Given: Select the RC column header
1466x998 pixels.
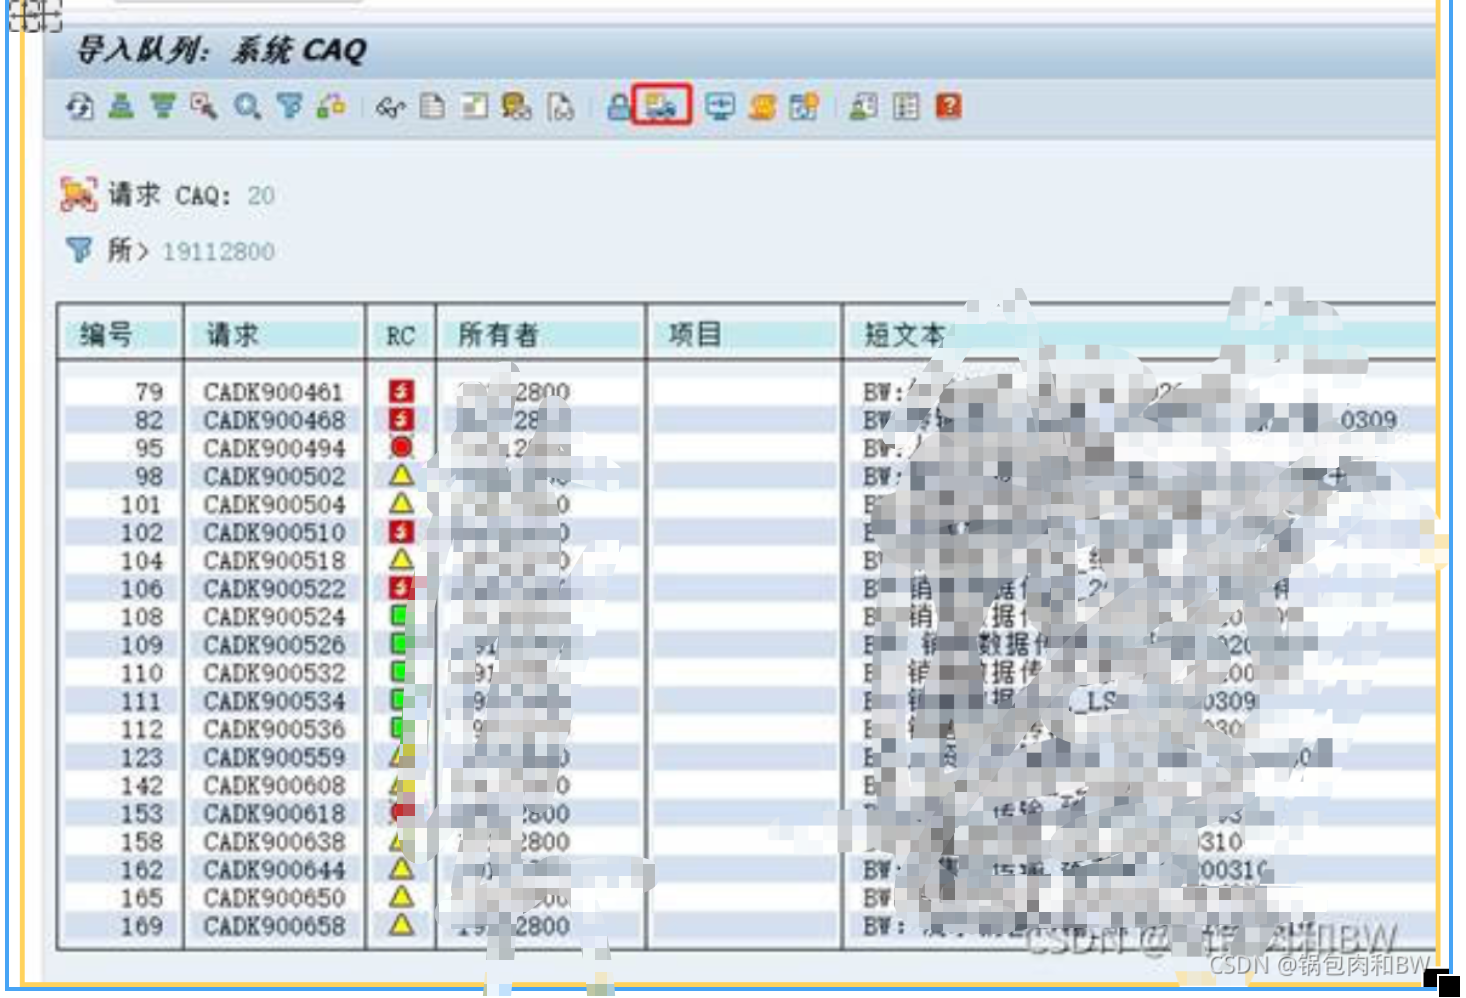Looking at the screenshot, I should tap(399, 336).
